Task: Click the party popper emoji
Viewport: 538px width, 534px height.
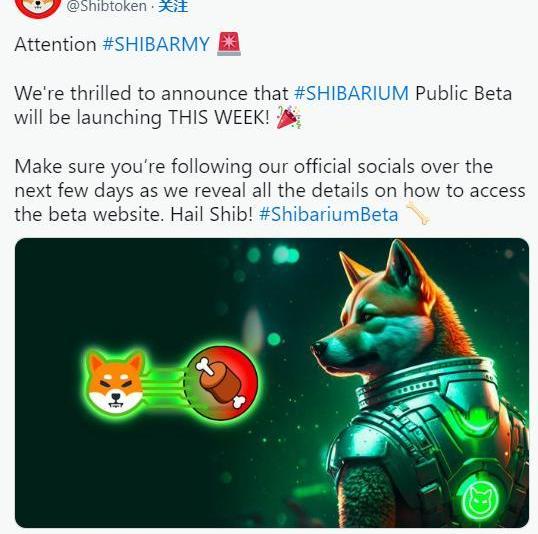Action: [289, 117]
